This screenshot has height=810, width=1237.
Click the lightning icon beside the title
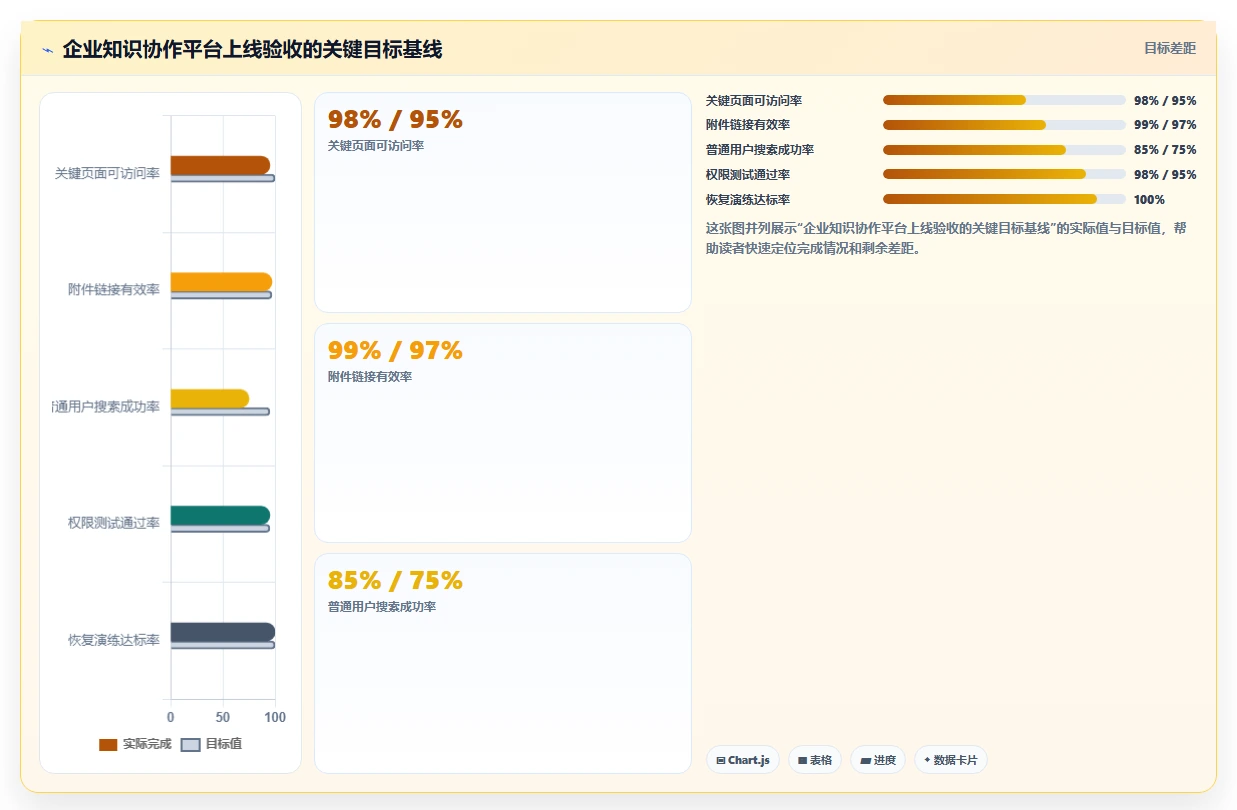tap(47, 50)
